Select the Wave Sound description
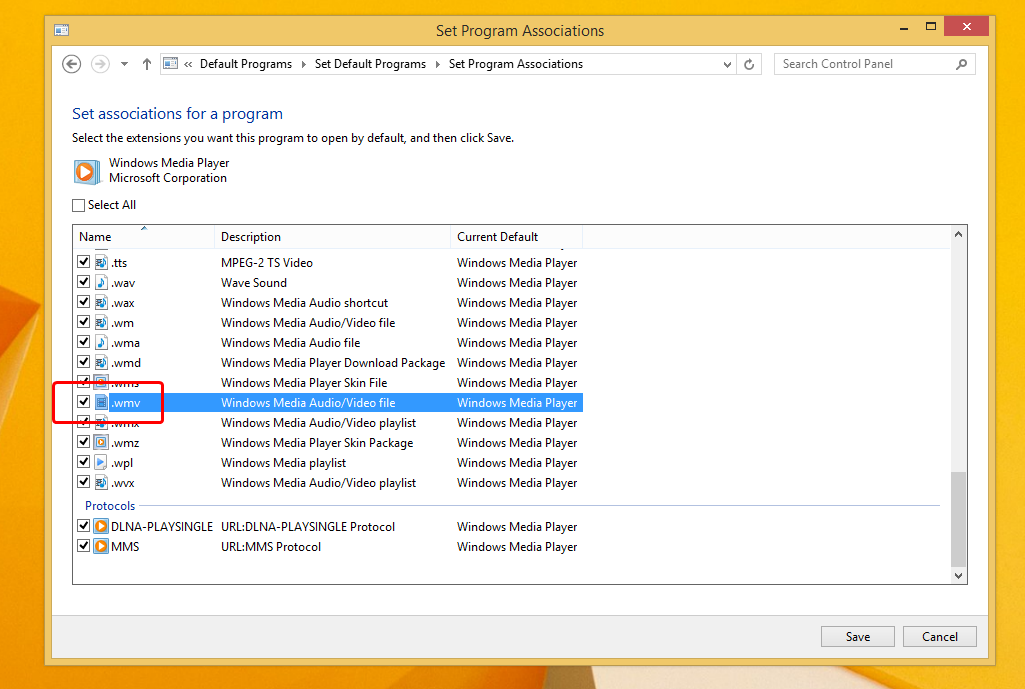 coord(254,282)
